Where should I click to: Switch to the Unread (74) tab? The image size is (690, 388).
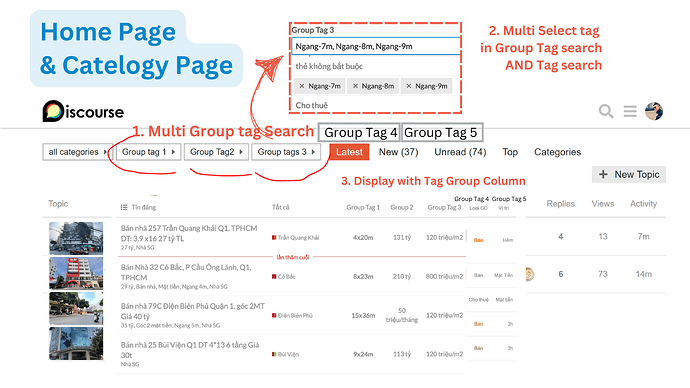coord(460,152)
